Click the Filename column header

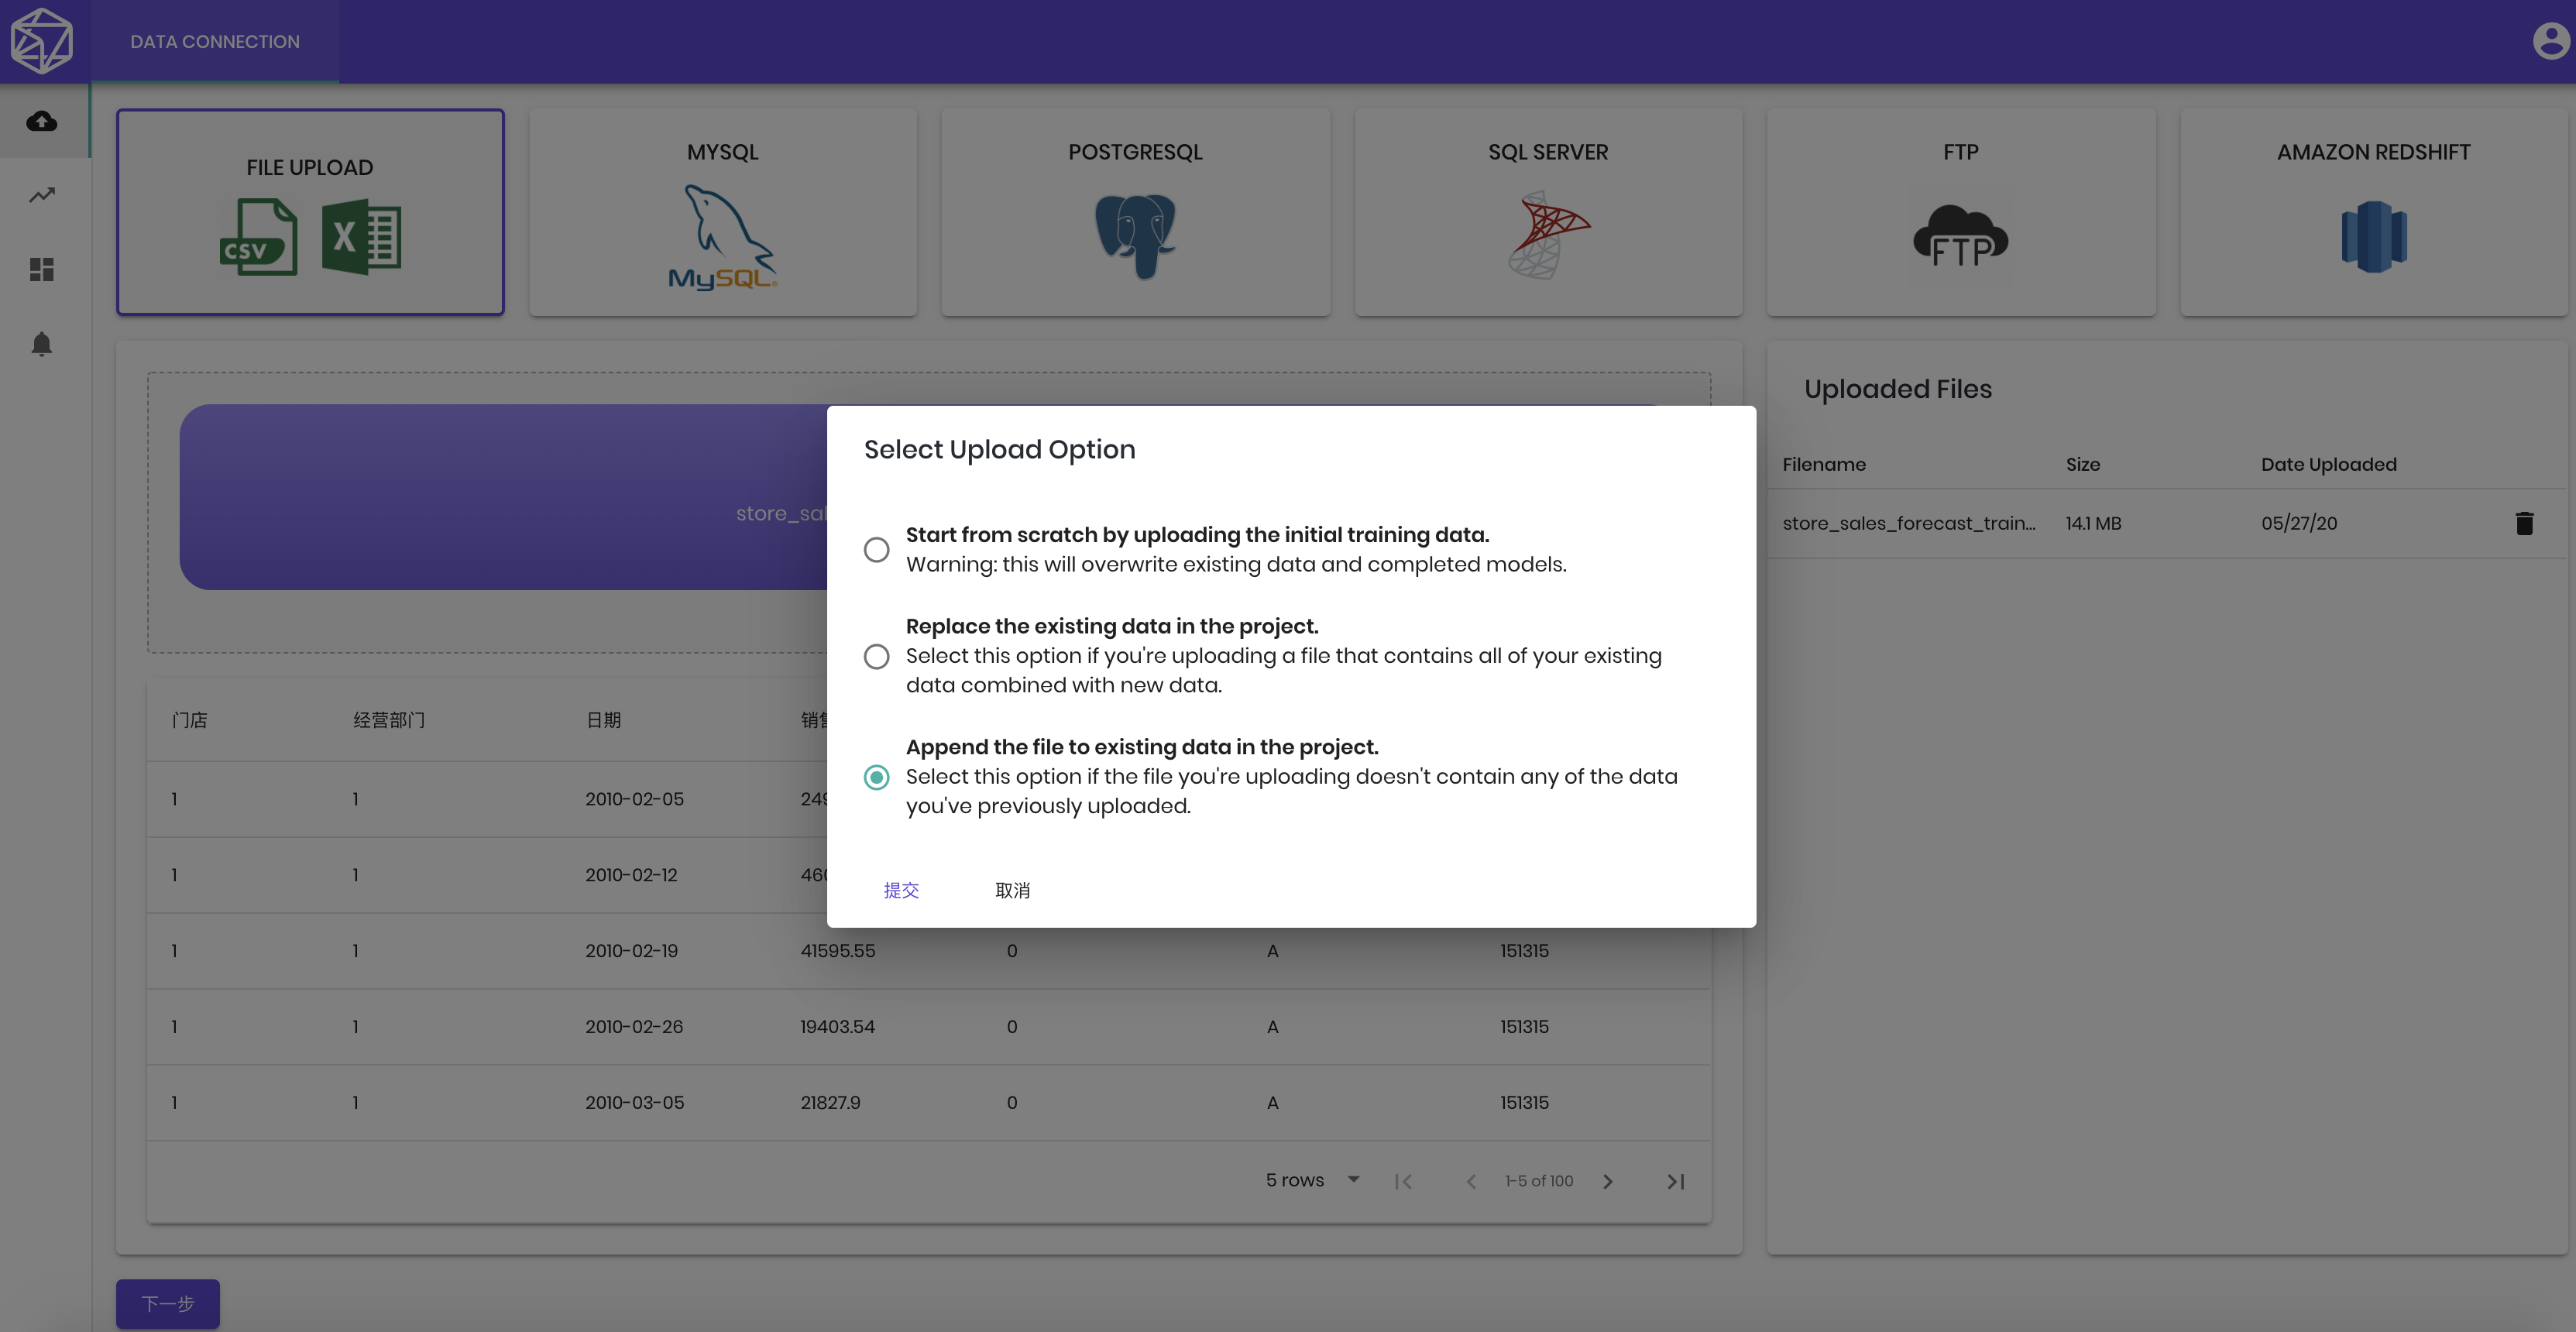(x=1824, y=464)
